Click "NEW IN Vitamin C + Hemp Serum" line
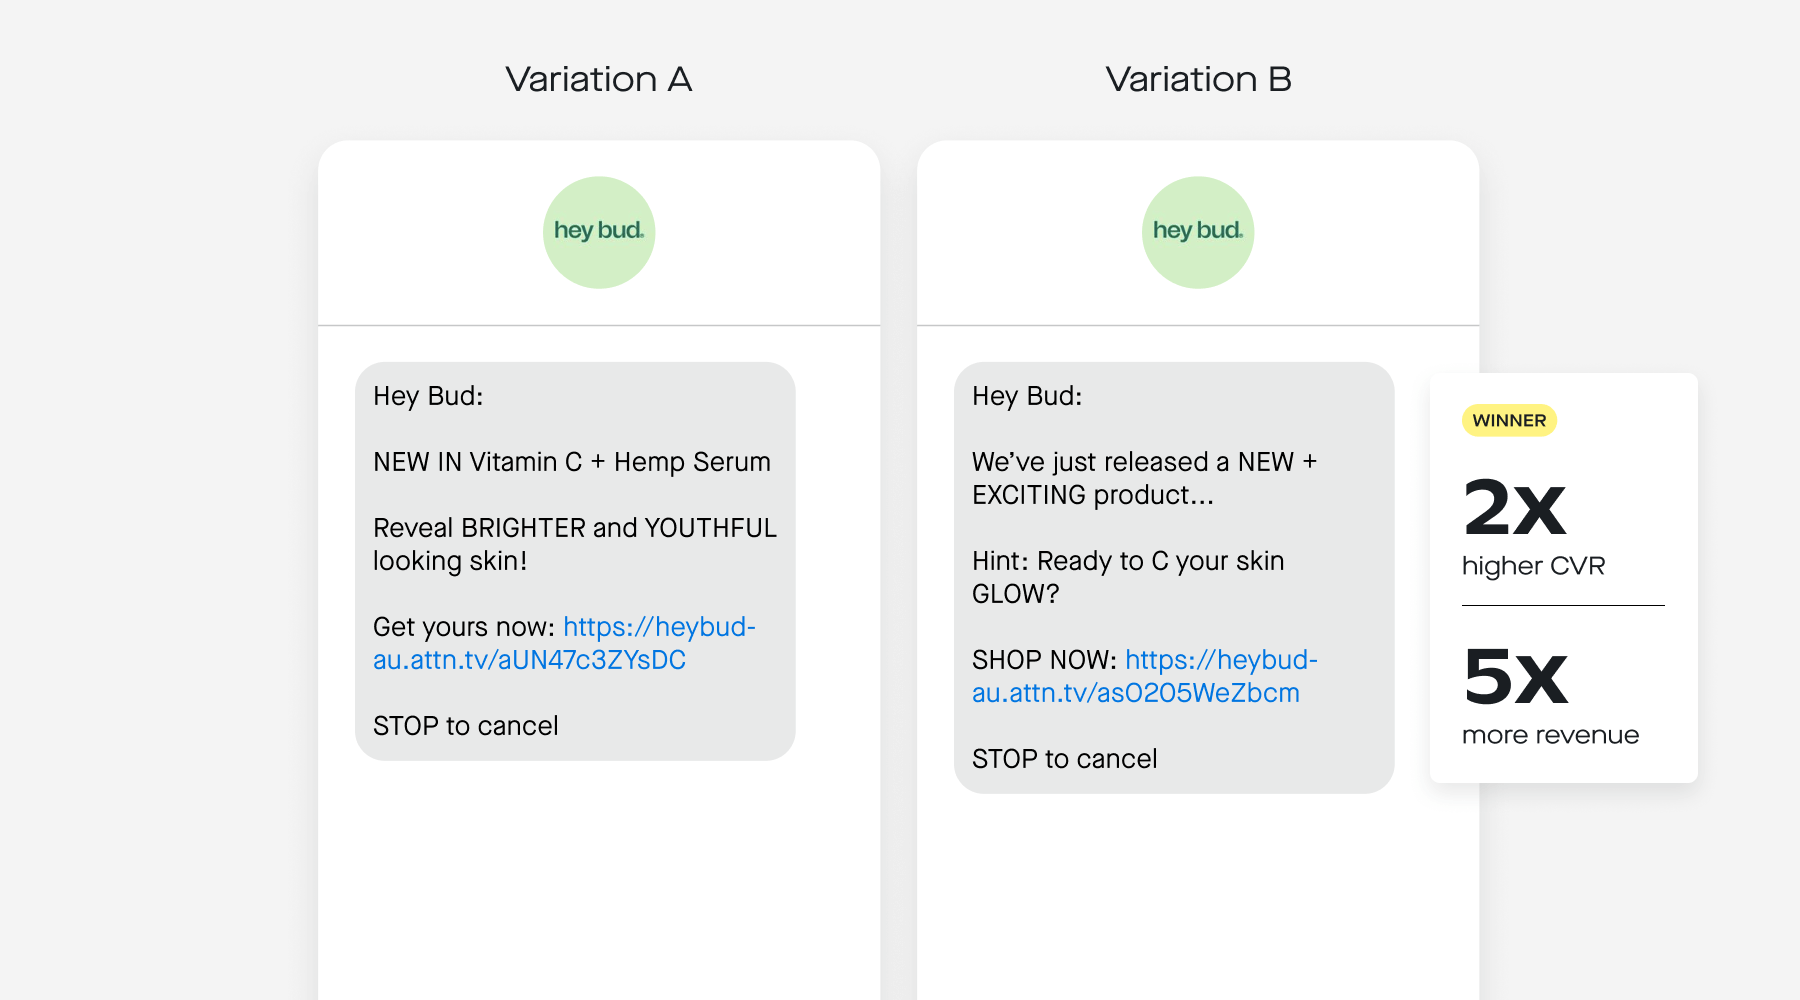The image size is (1800, 1000). tap(572, 462)
